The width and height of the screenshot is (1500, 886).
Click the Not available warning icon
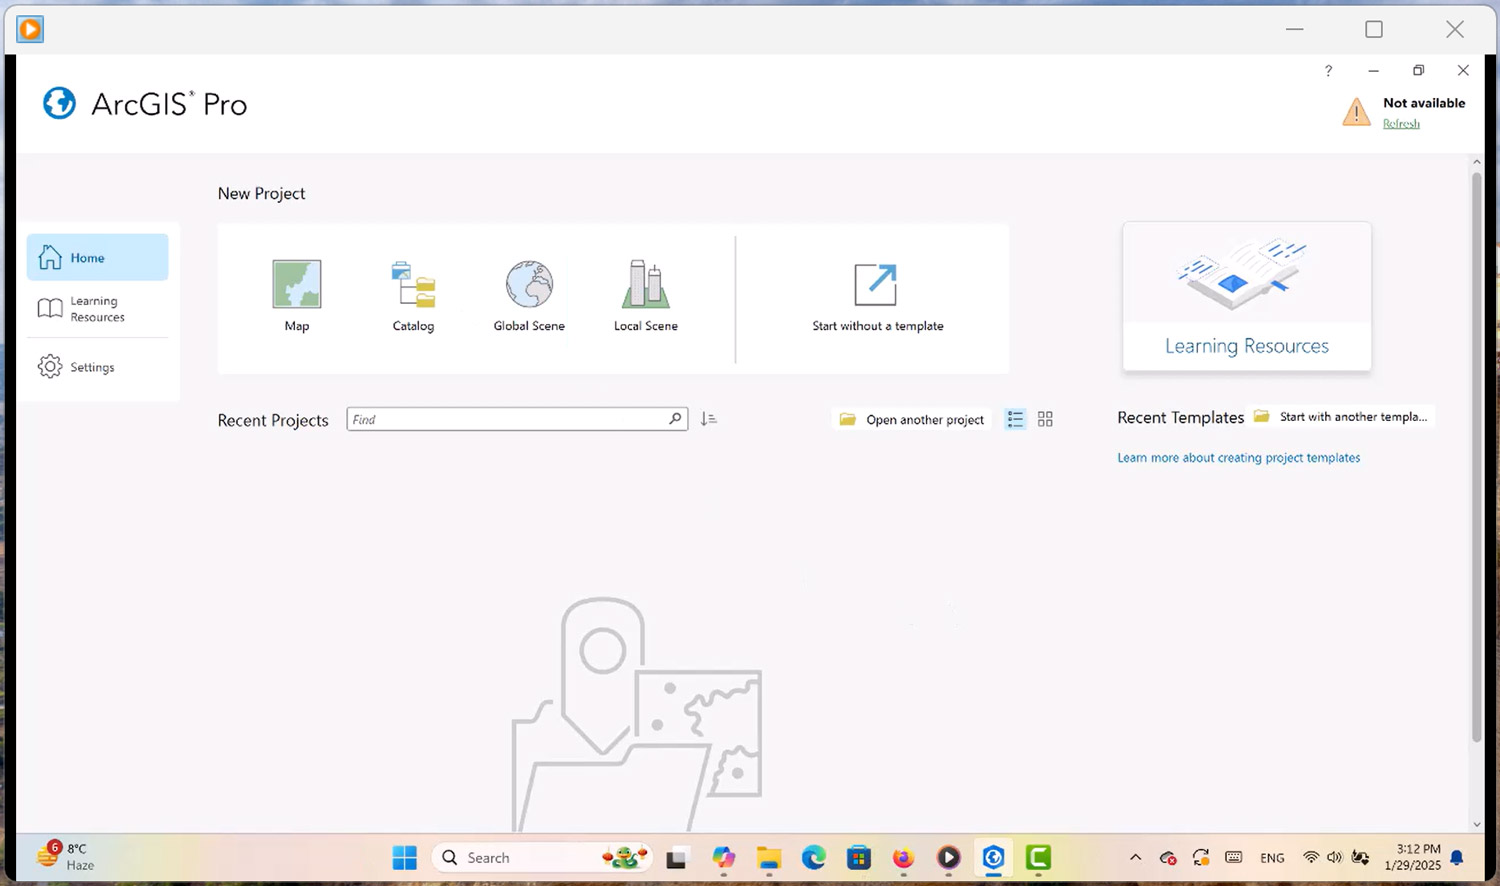[x=1356, y=112]
